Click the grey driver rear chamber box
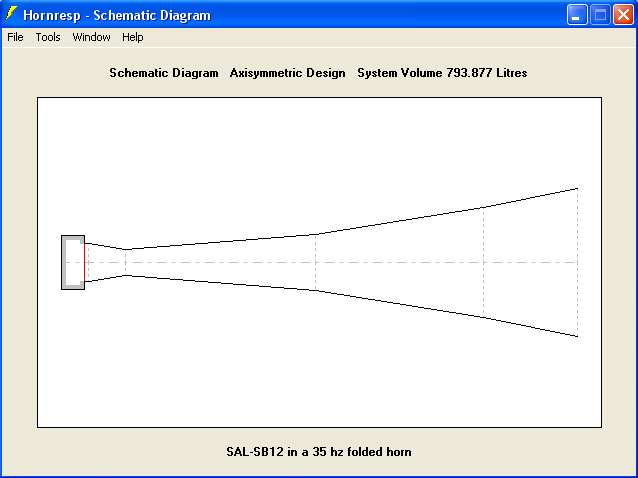638x478 pixels. click(72, 262)
